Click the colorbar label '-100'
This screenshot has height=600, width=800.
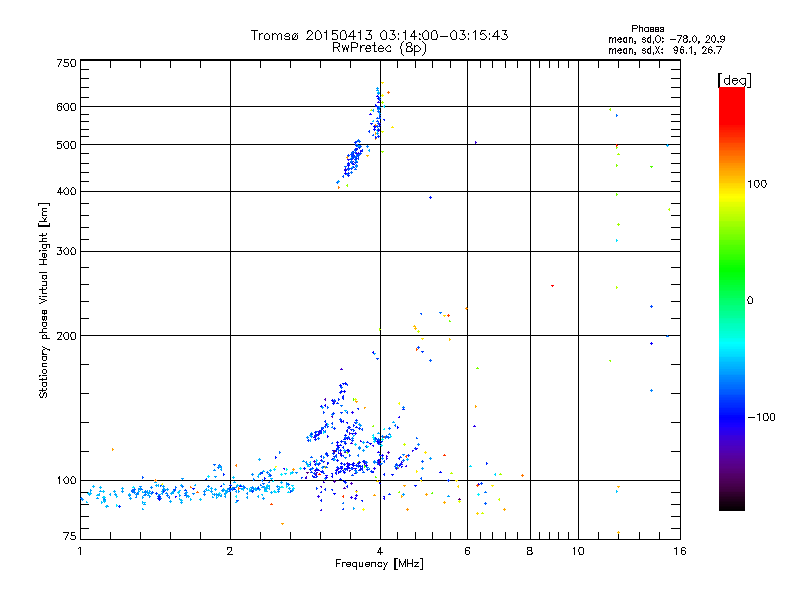761,417
